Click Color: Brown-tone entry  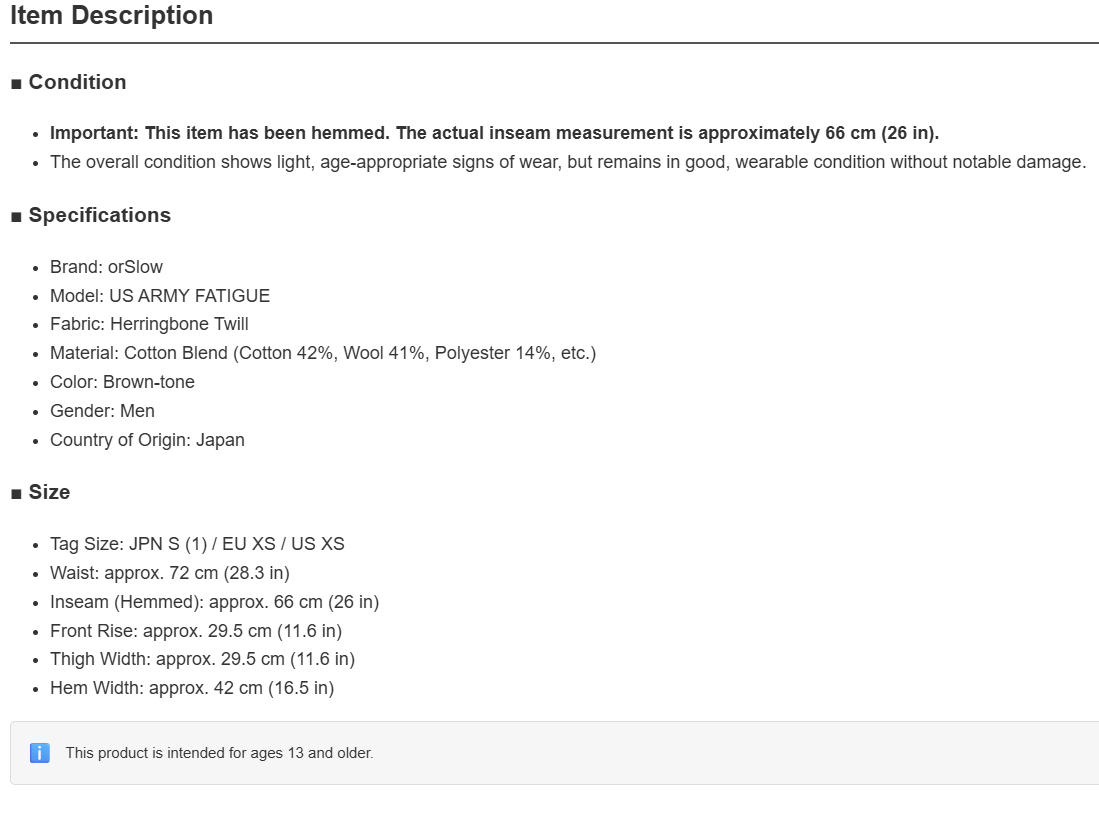click(122, 382)
